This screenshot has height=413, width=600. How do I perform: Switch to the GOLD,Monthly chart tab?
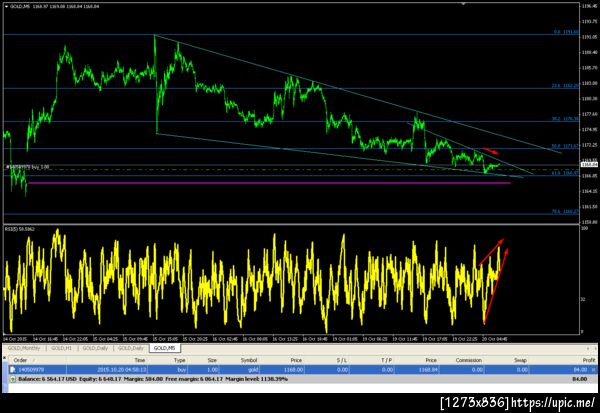pos(24,348)
